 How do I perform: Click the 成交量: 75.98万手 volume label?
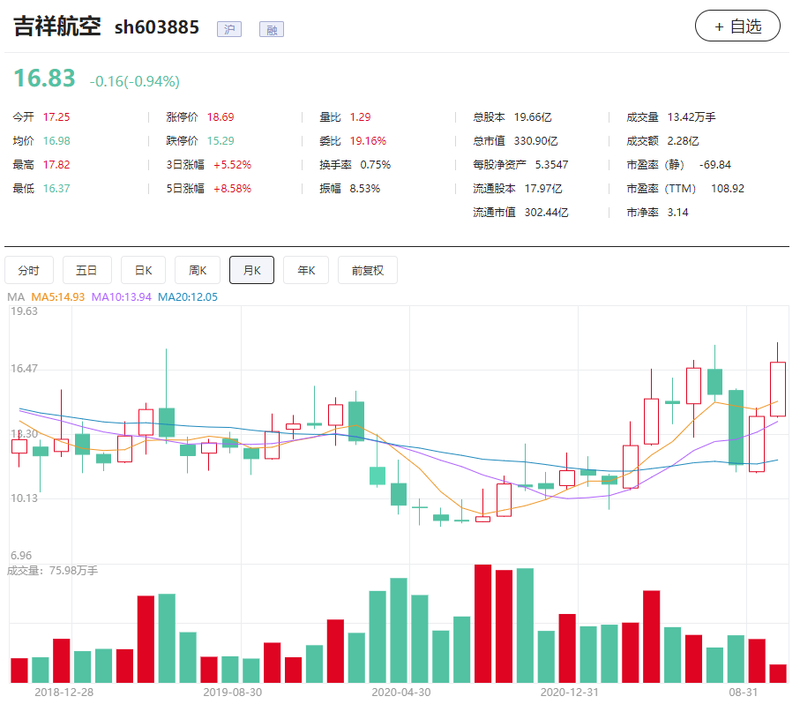52,570
